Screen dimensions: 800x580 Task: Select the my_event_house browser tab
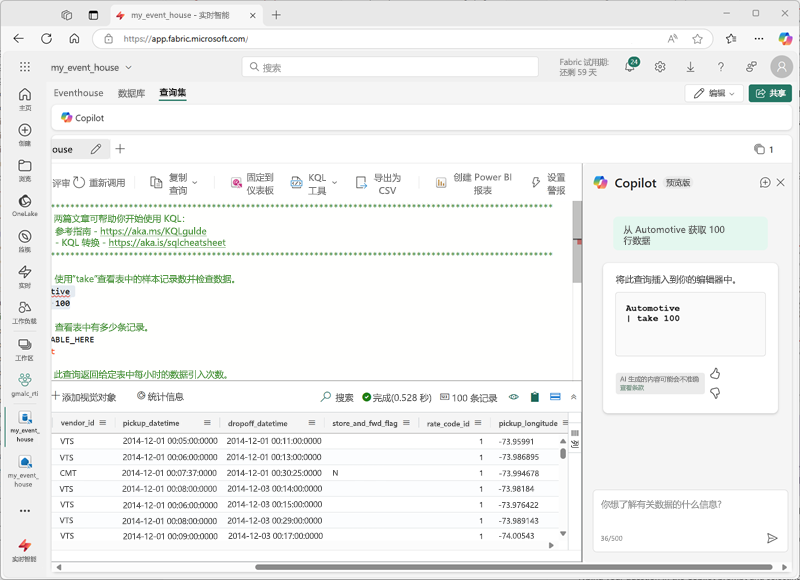pos(187,15)
